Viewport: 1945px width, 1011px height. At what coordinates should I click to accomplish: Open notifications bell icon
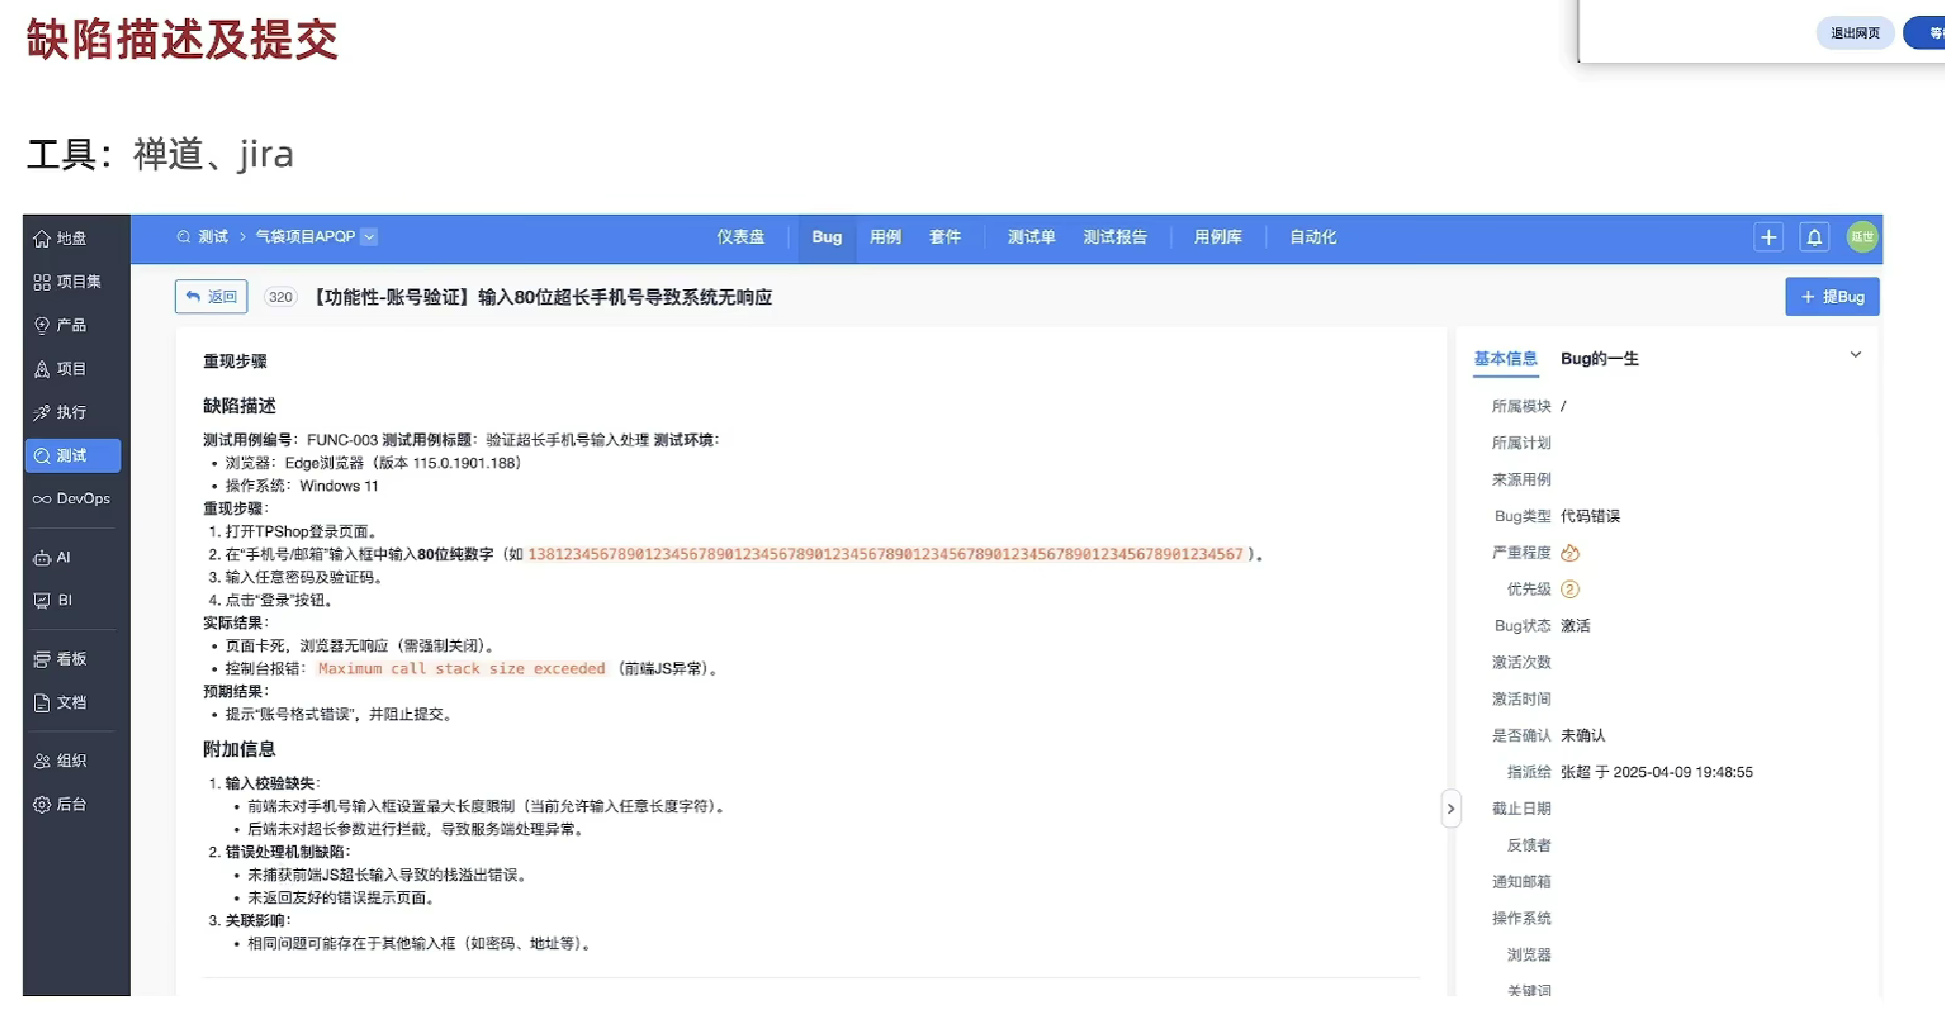pos(1814,238)
